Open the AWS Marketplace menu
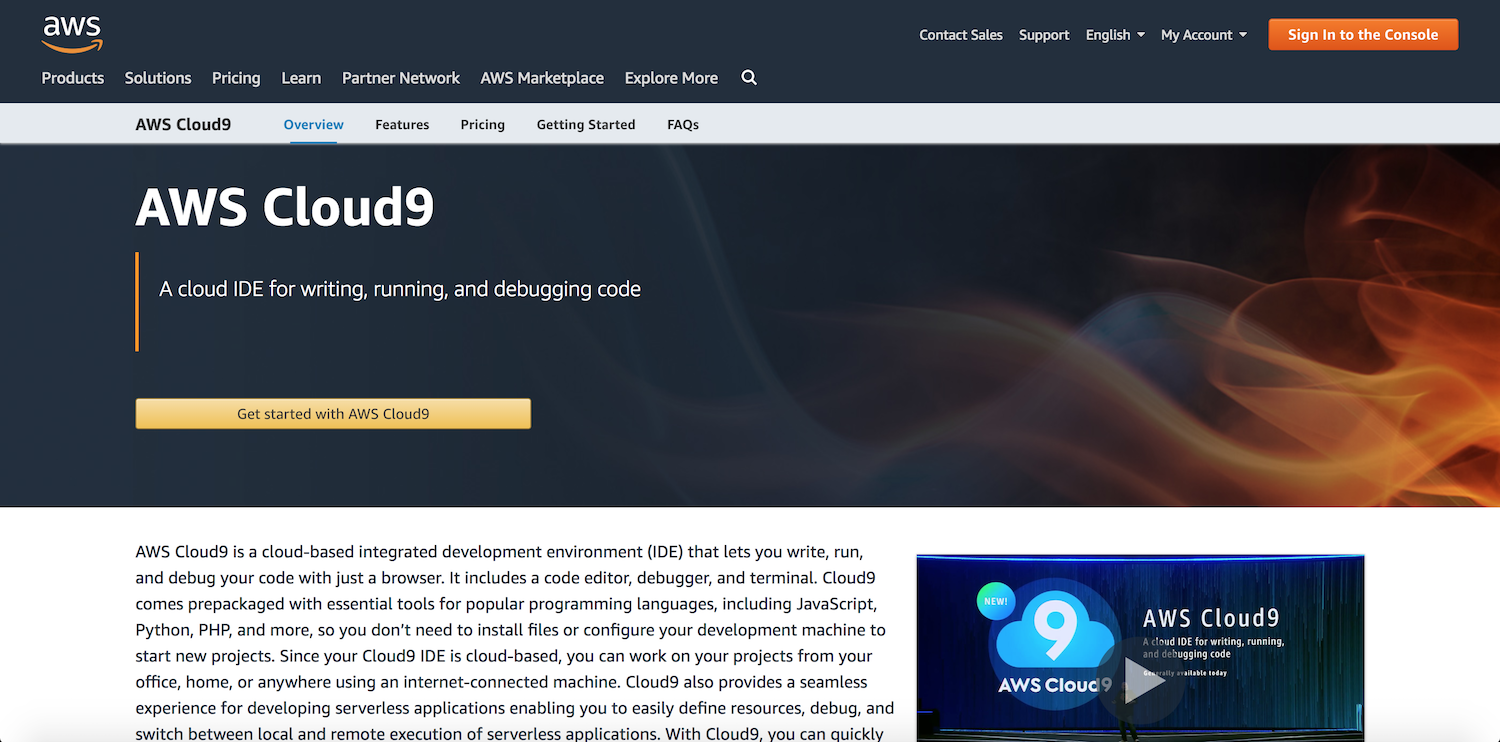Viewport: 1500px width, 742px height. click(x=542, y=78)
